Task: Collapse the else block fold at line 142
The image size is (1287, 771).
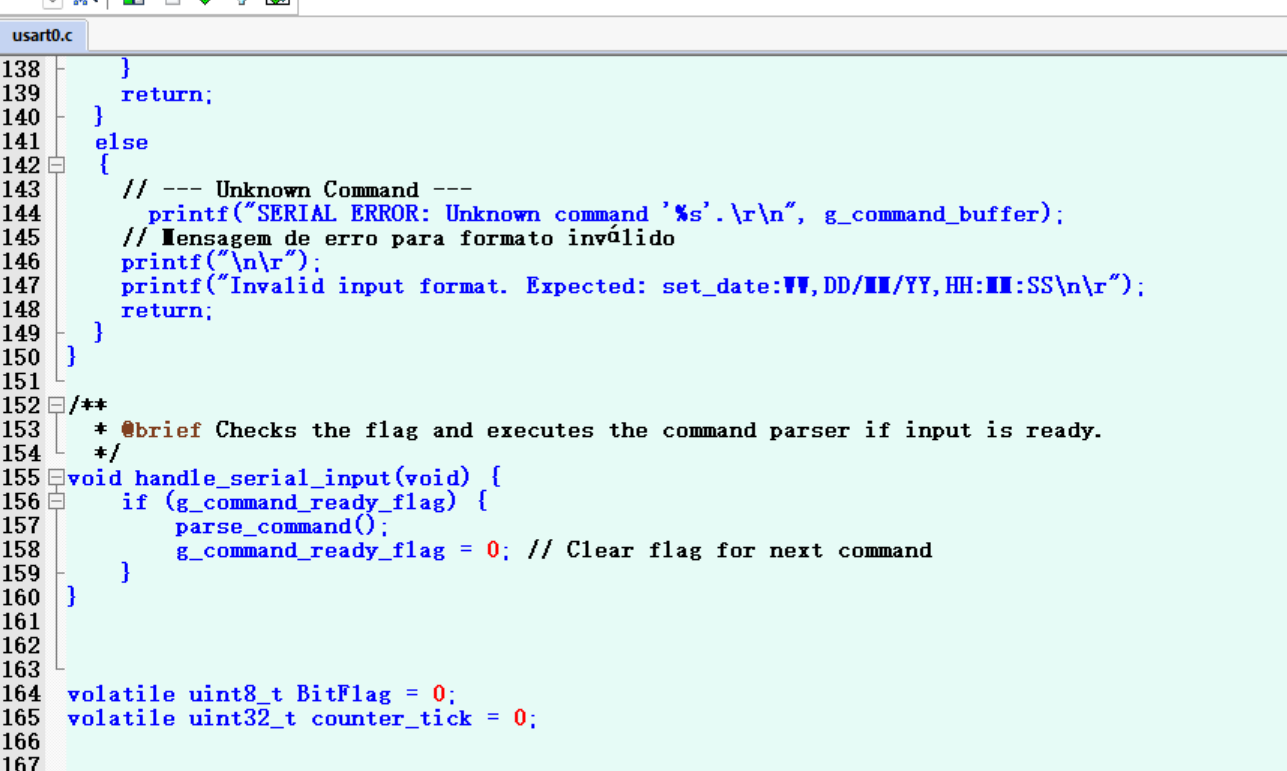Action: 57,166
